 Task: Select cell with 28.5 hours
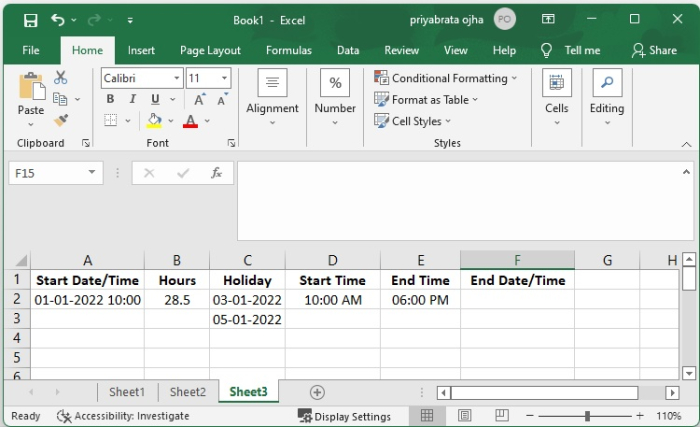click(x=177, y=300)
